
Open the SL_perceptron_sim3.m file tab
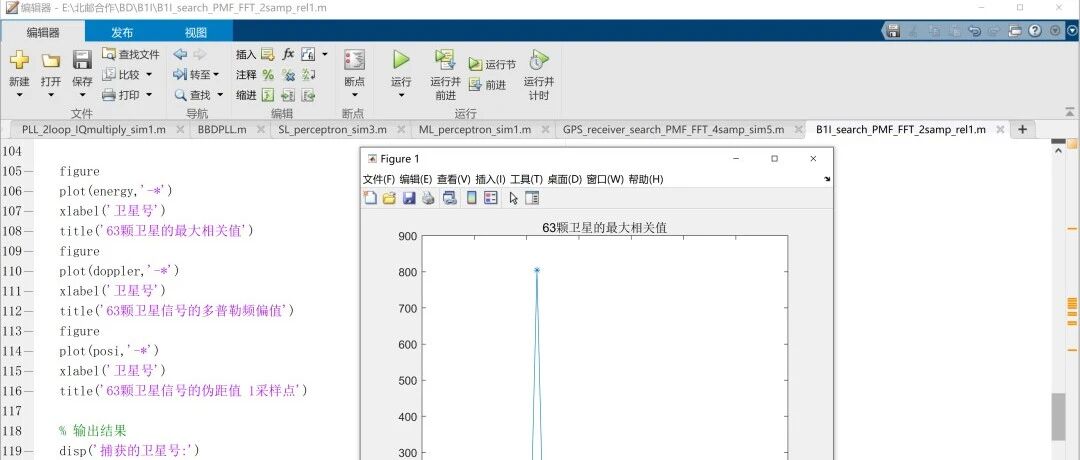[x=332, y=129]
